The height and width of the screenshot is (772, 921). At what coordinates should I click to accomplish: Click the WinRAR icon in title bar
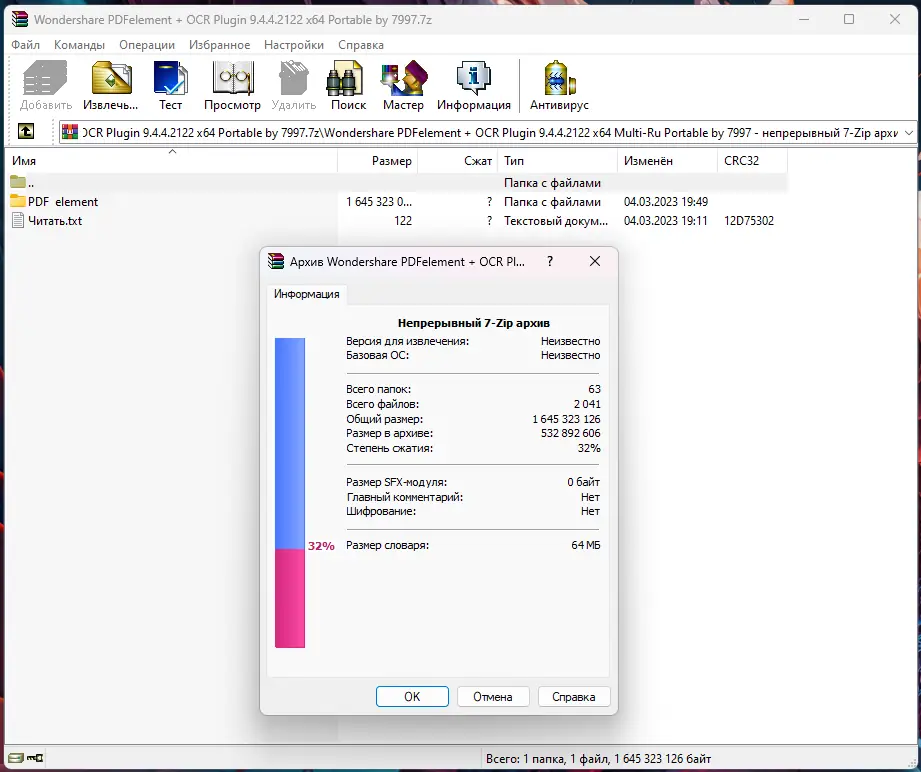(x=20, y=19)
